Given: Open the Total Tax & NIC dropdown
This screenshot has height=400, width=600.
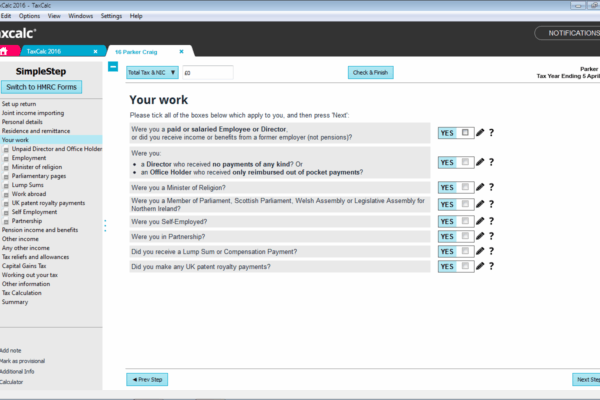Looking at the screenshot, I should 152,73.
